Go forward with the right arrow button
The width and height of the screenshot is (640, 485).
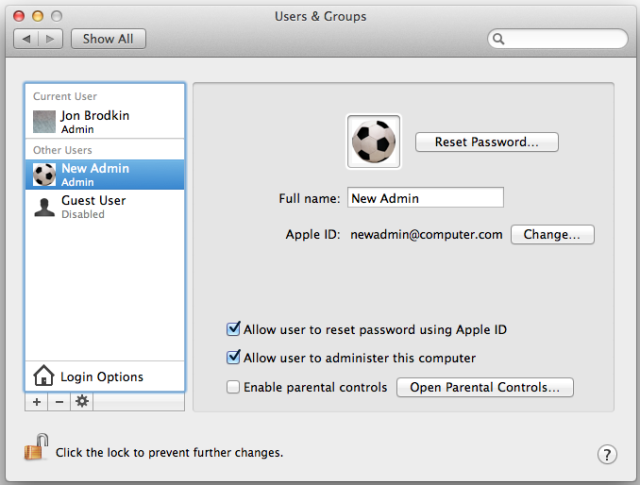pos(50,39)
